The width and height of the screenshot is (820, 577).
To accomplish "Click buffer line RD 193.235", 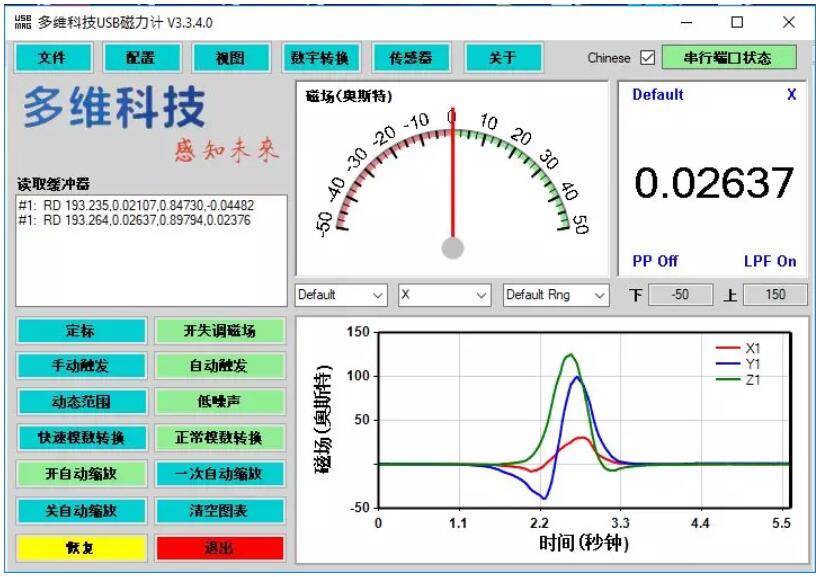I will pyautogui.click(x=136, y=206).
